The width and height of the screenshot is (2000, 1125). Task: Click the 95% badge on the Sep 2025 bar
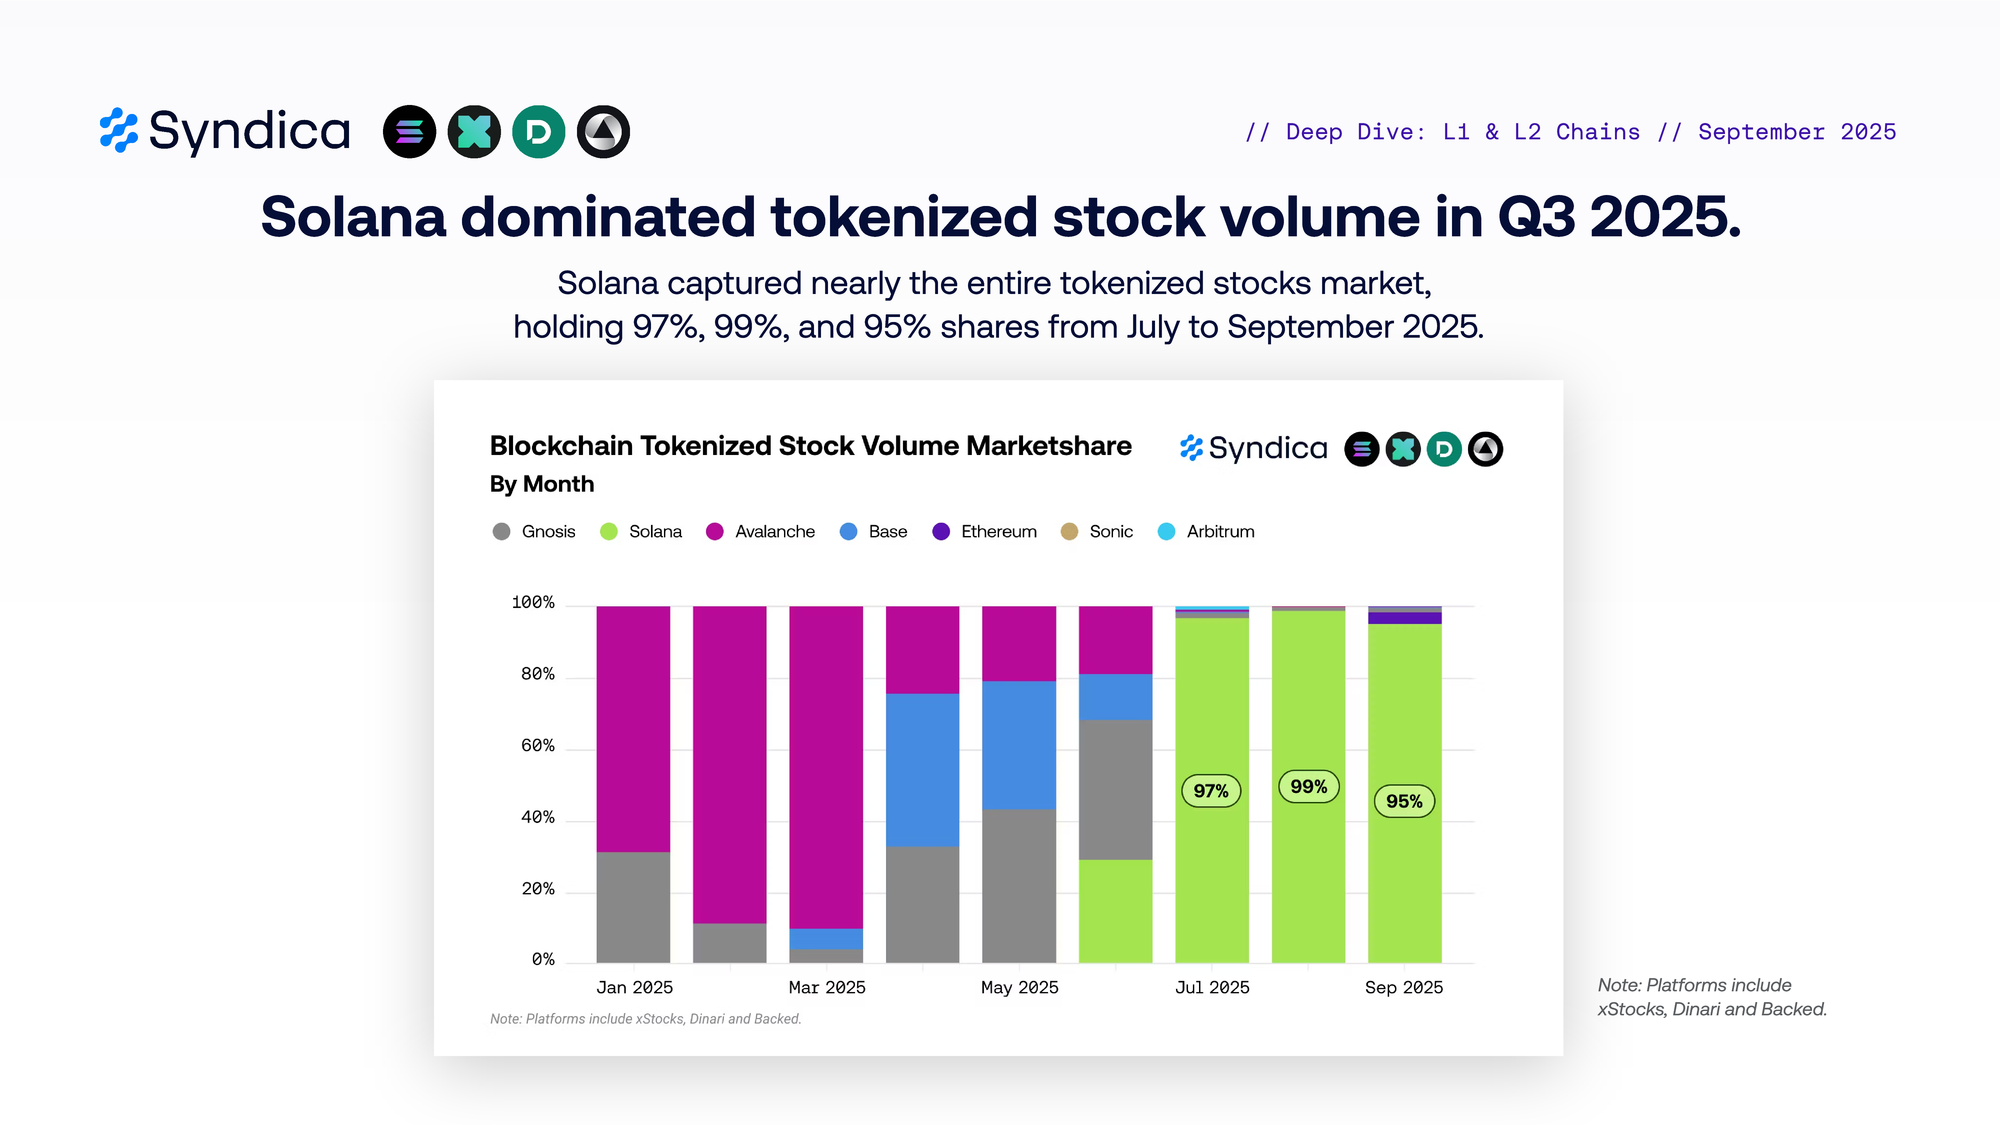pos(1404,801)
